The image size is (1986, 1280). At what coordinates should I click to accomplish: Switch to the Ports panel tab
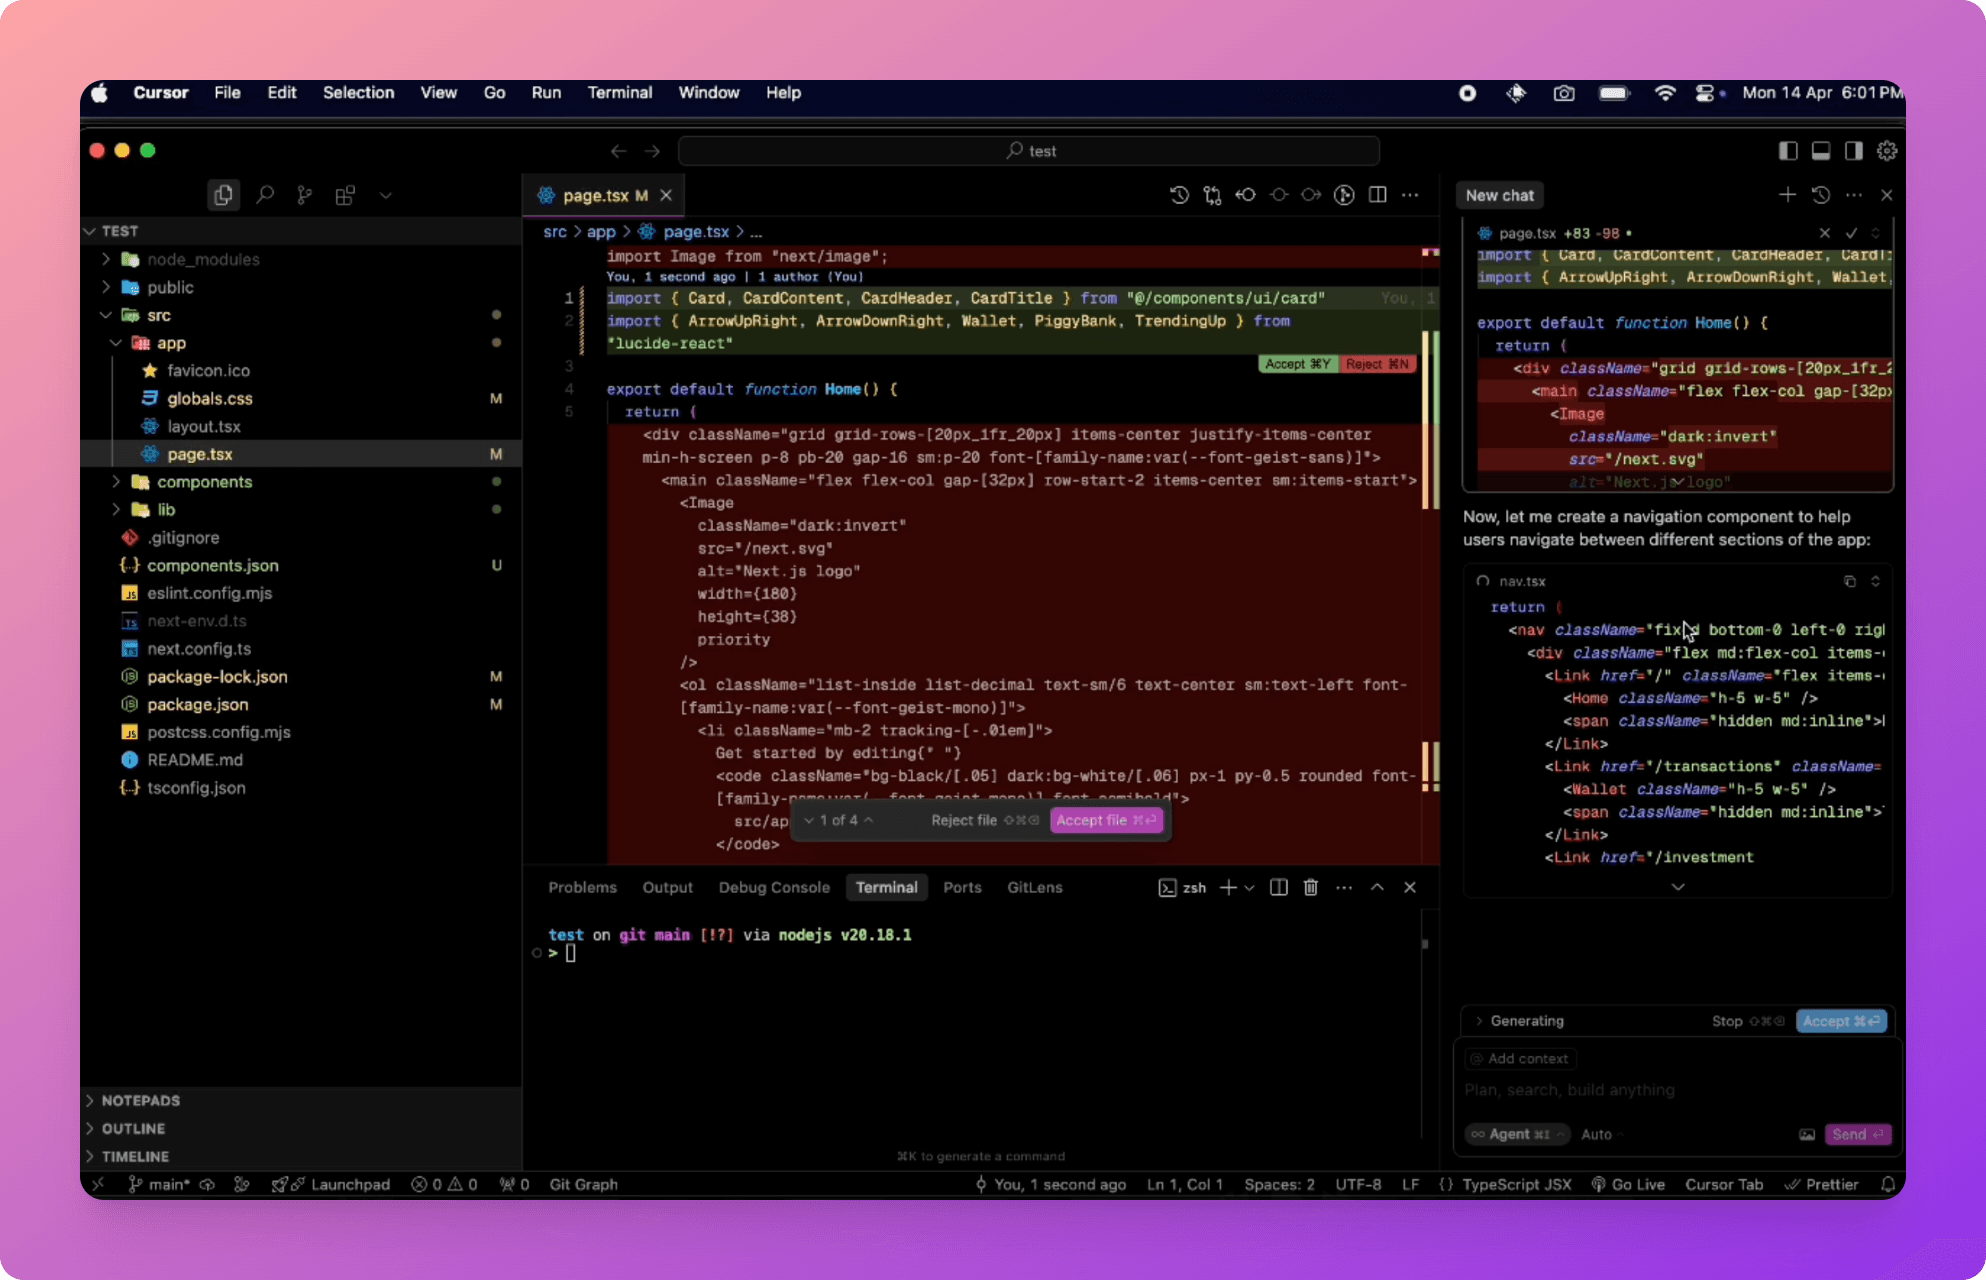962,887
